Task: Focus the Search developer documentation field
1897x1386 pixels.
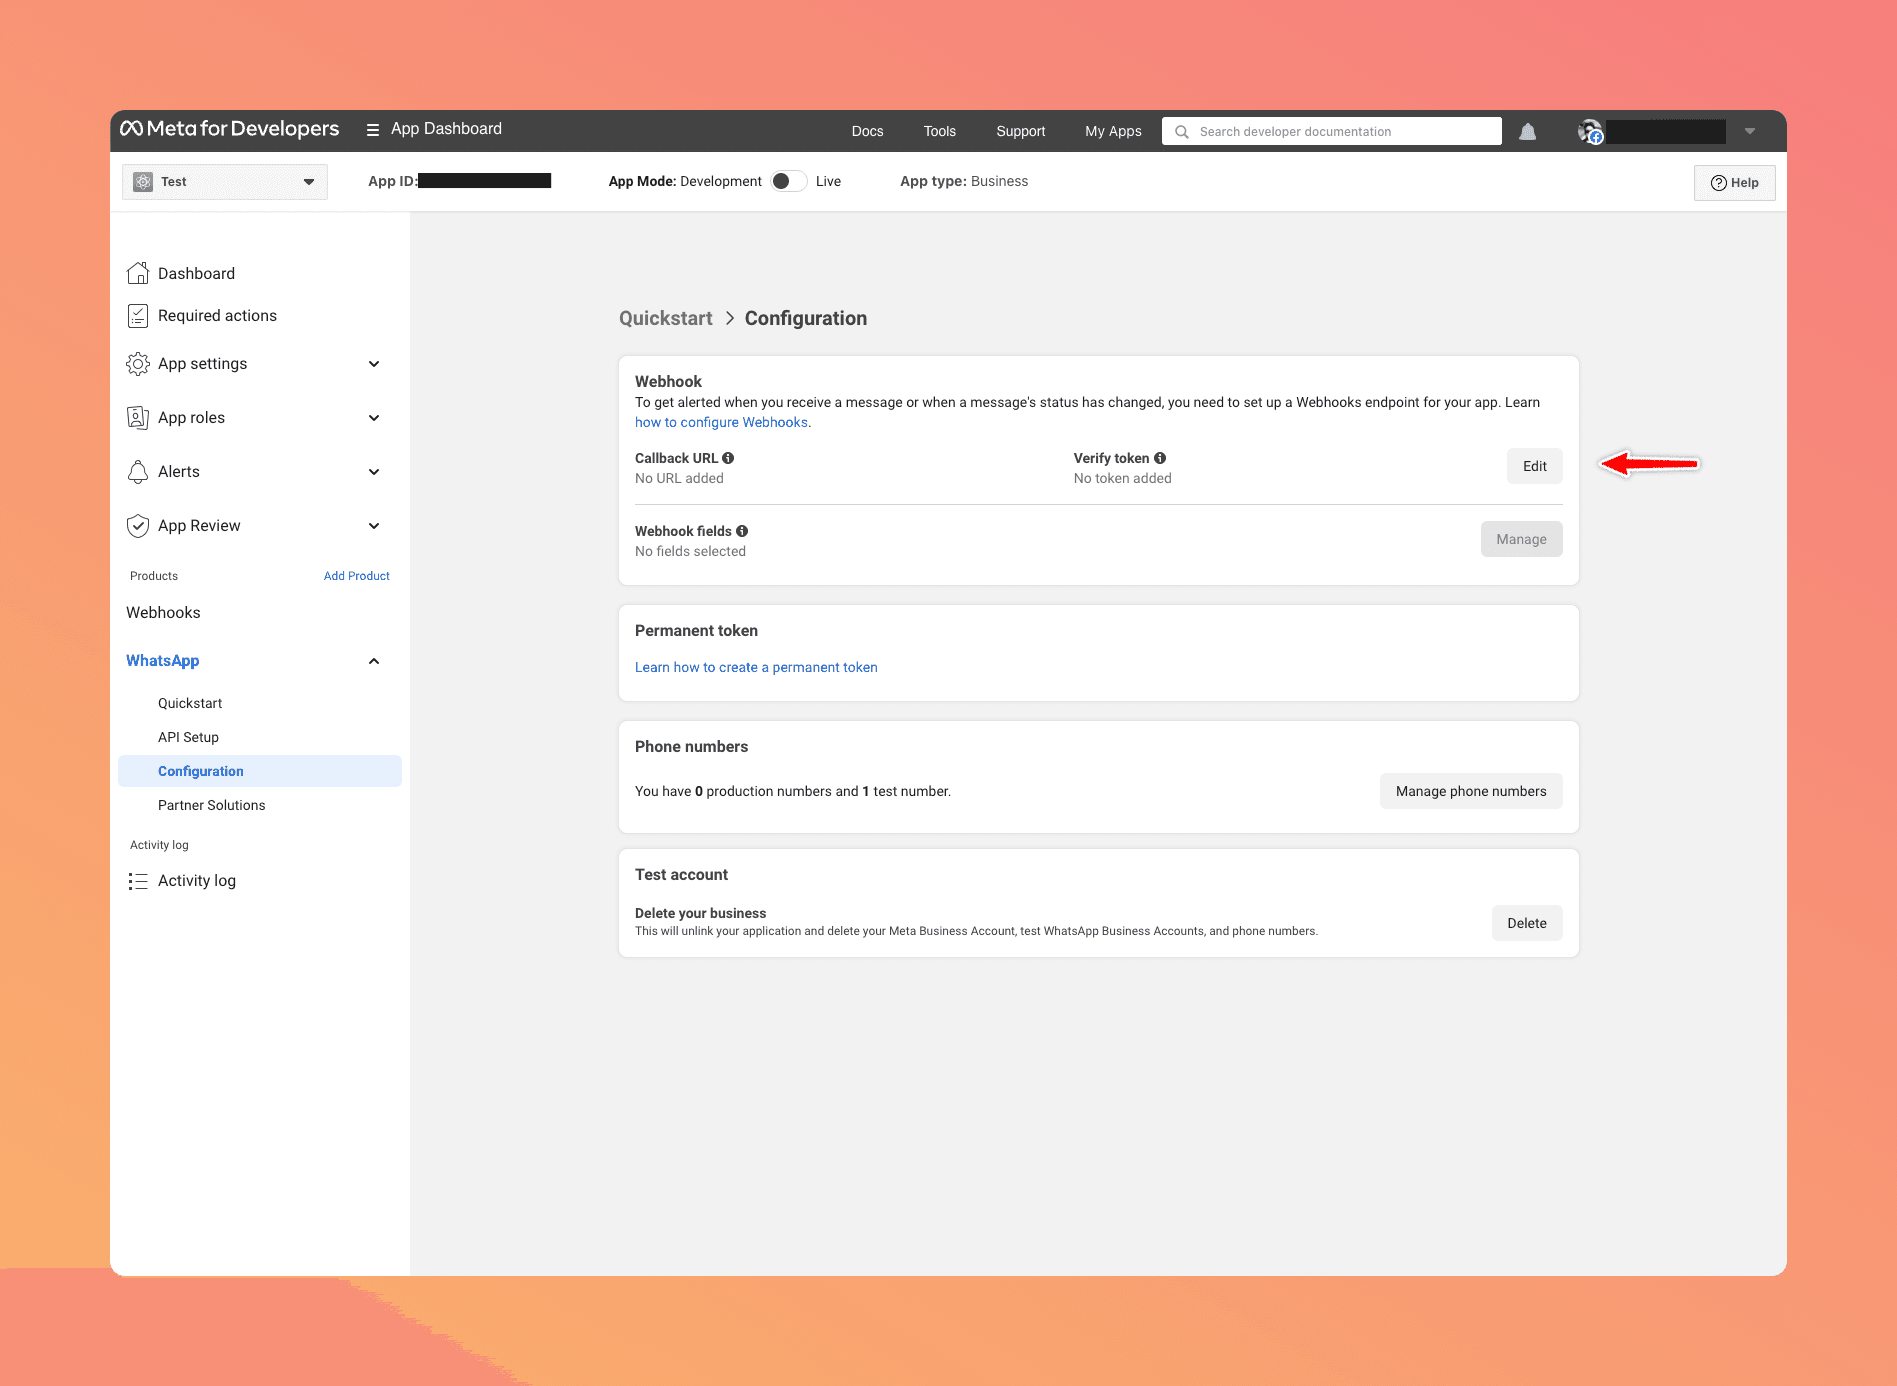Action: pyautogui.click(x=1332, y=131)
